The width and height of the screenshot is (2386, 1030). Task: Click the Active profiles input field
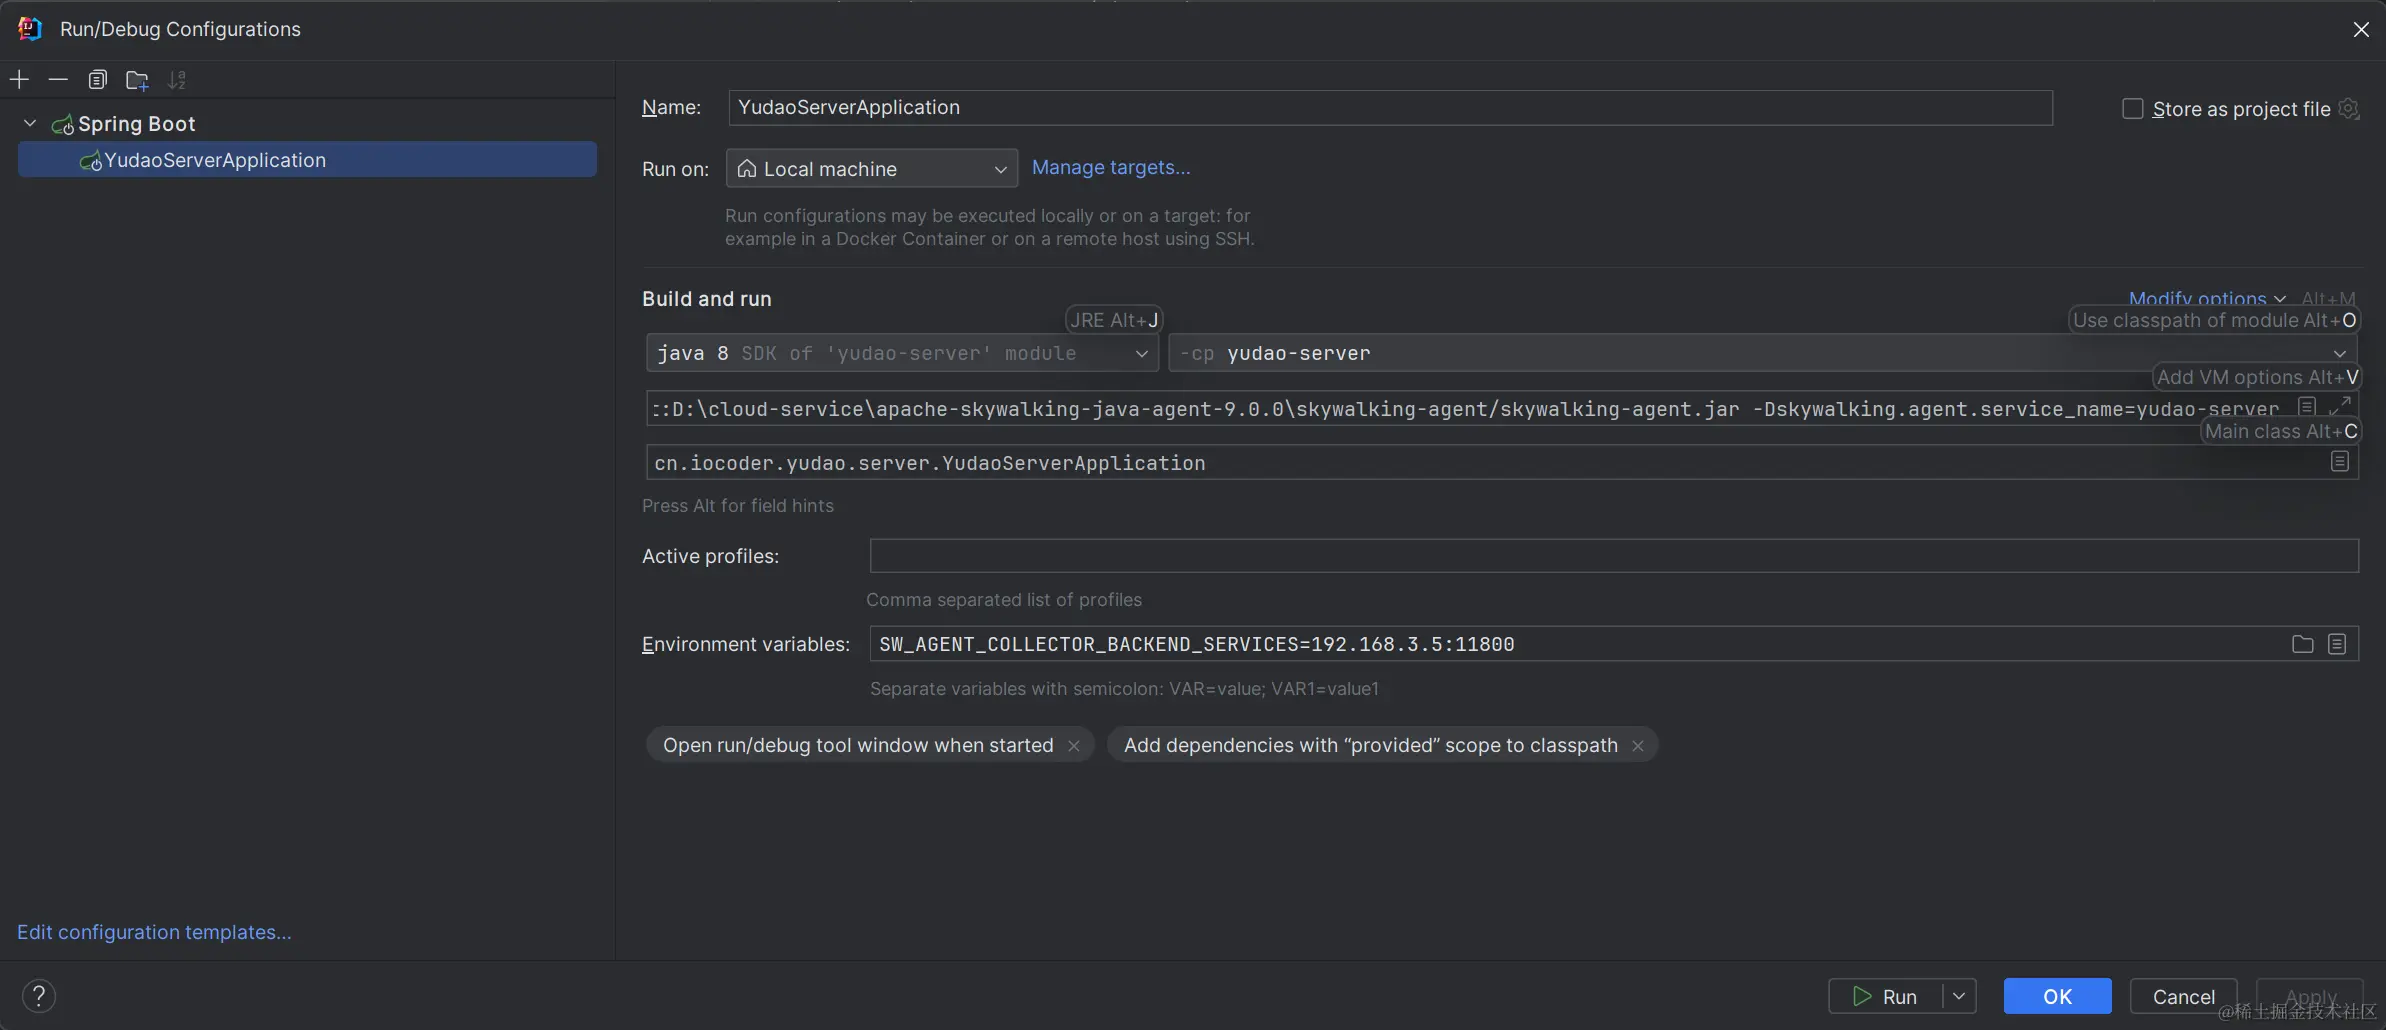1613,556
